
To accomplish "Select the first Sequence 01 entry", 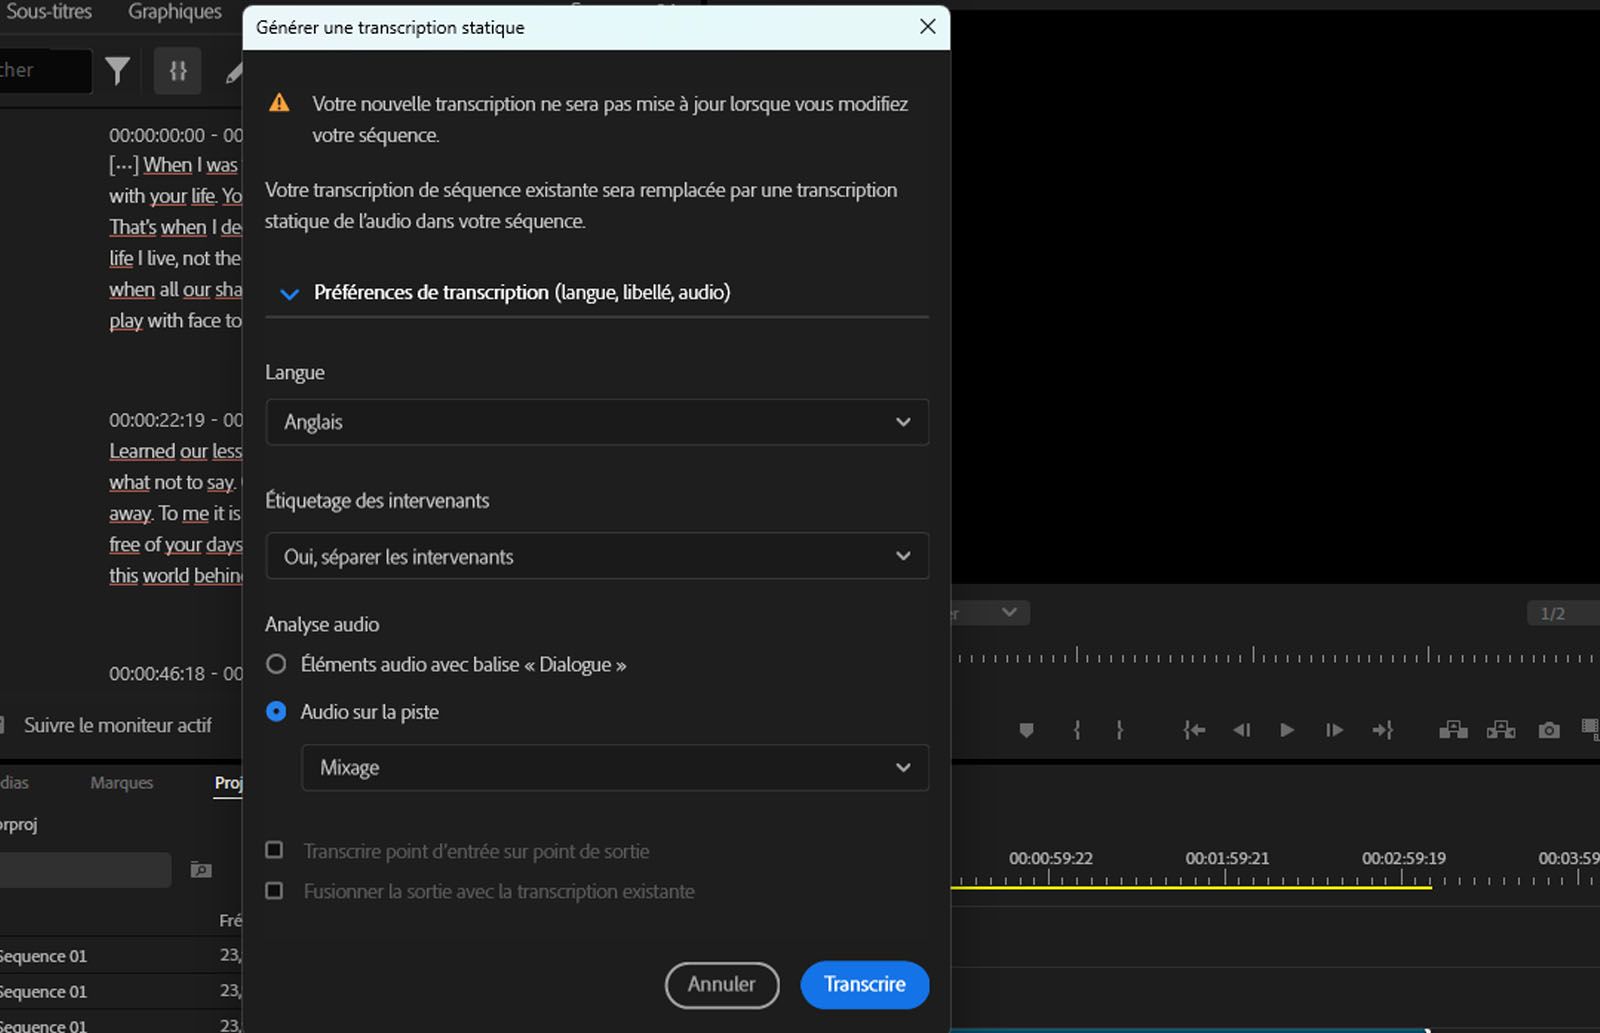I will click(44, 955).
